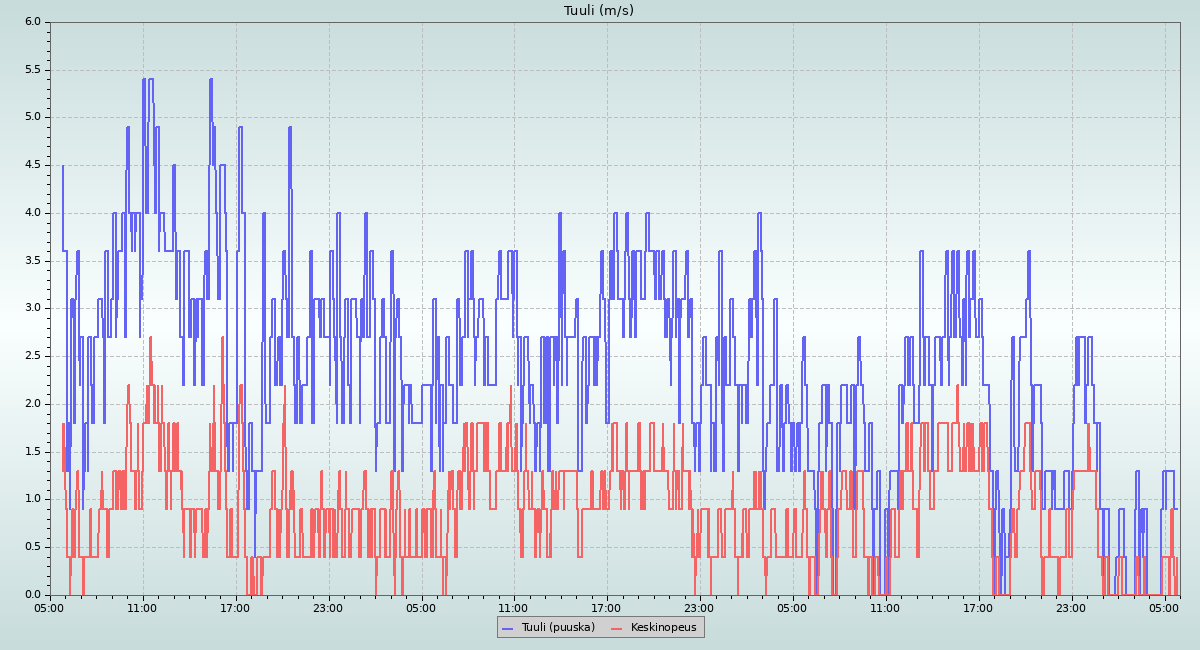Click the 2.5 label on the y-axis
This screenshot has width=1200, height=650.
click(x=33, y=356)
